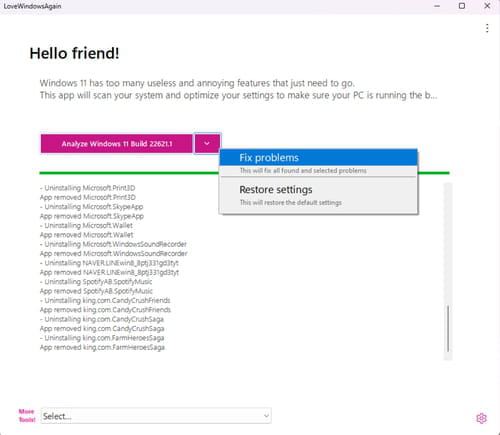500x435 pixels.
Task: Select log line 'App removed Microsoft.Wallet'
Action: coord(86,235)
